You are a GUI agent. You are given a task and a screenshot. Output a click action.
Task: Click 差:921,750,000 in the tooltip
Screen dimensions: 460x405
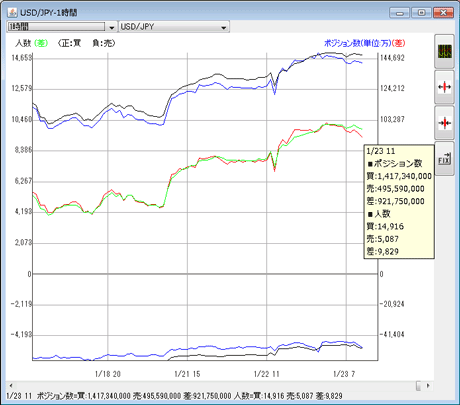395,201
